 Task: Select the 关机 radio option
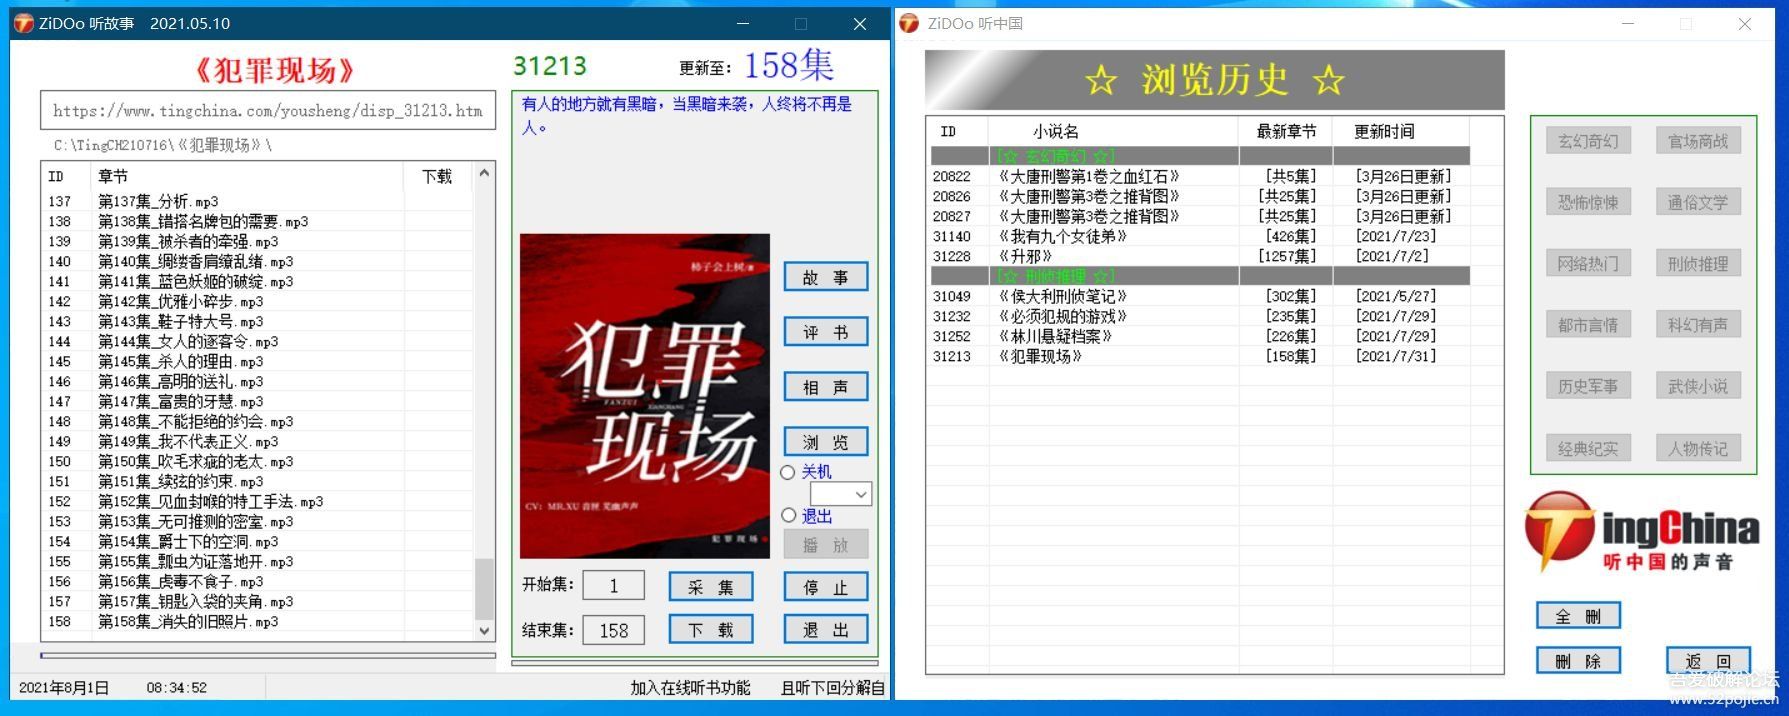click(788, 472)
